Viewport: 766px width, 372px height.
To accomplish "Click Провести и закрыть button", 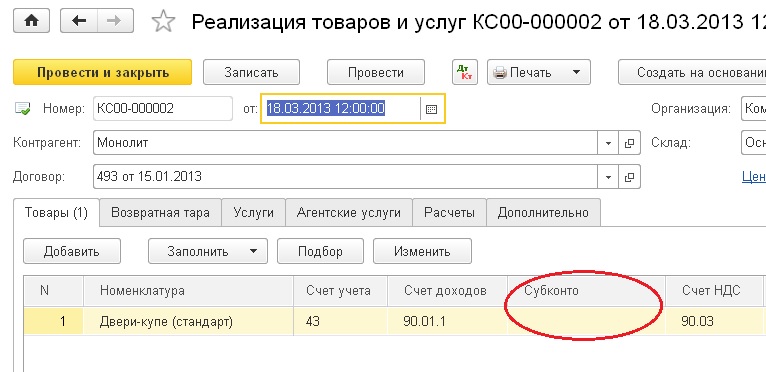I will 103,72.
